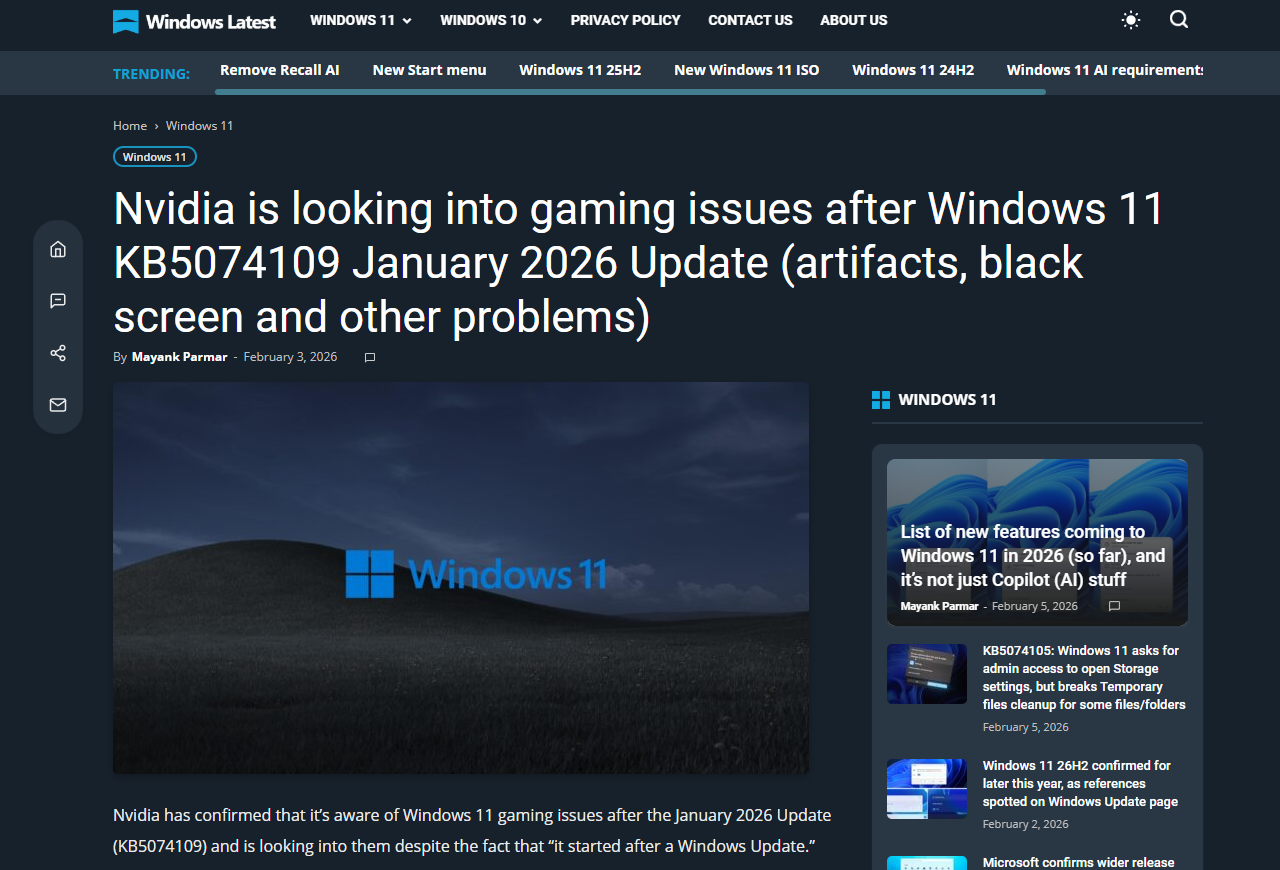Image resolution: width=1280 pixels, height=870 pixels.
Task: Open Contact Us menu item
Action: [x=750, y=20]
